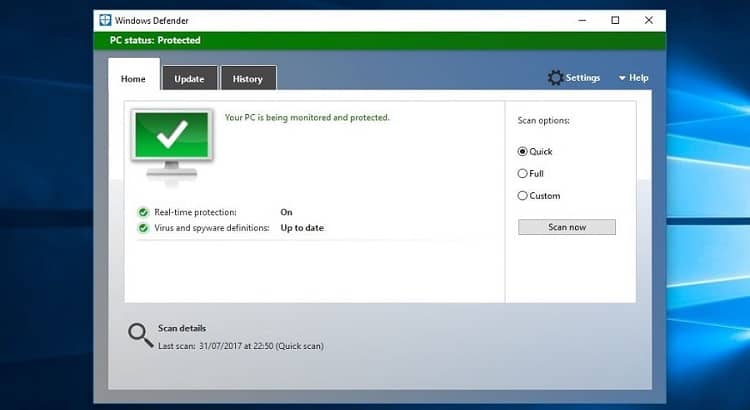This screenshot has height=410, width=750.
Task: Close the Windows Defender window
Action: pyautogui.click(x=649, y=20)
